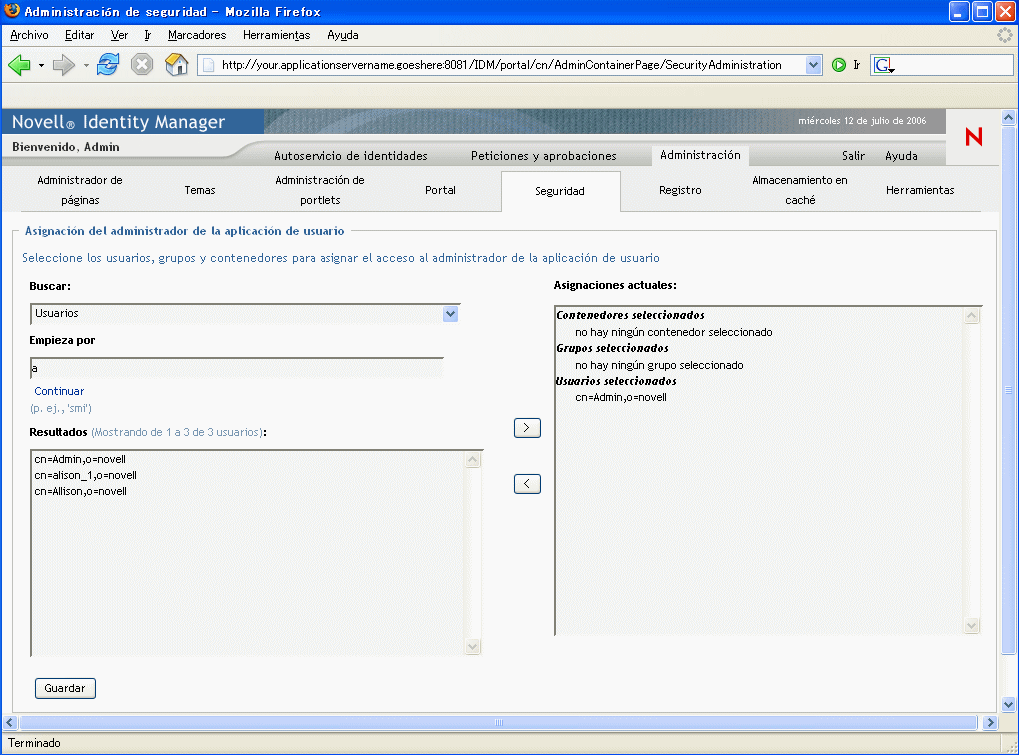The height and width of the screenshot is (755, 1019).
Task: Click the browser address bar URL
Action: coord(501,65)
